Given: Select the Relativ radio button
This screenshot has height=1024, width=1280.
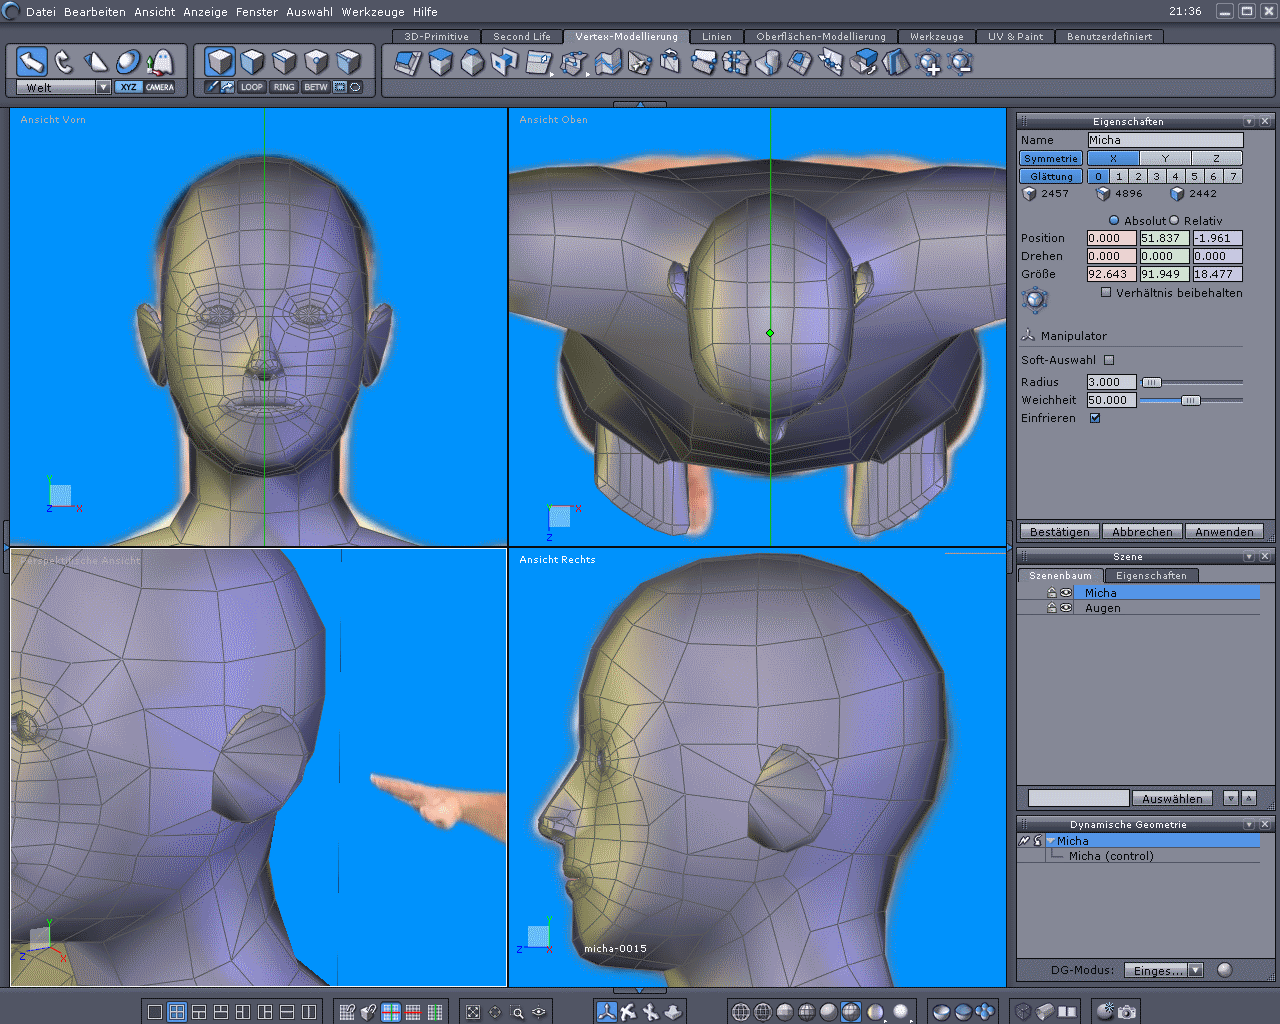Looking at the screenshot, I should [1175, 221].
